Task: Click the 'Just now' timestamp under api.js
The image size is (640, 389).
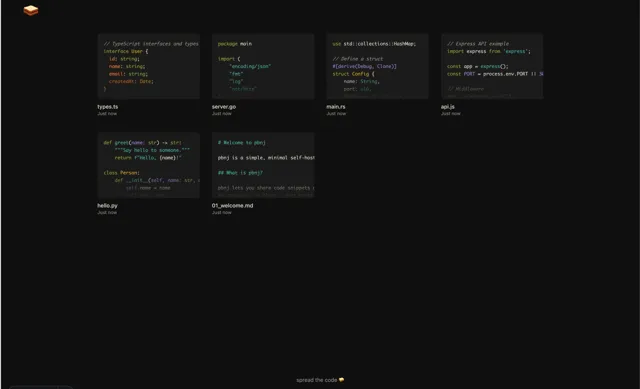Action: tap(451, 114)
